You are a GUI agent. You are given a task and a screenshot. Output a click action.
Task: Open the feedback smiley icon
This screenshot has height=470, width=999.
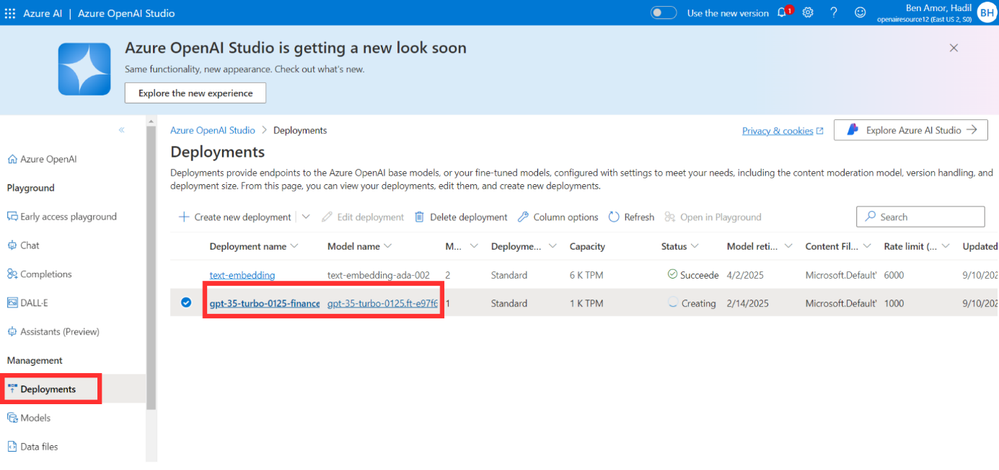860,13
